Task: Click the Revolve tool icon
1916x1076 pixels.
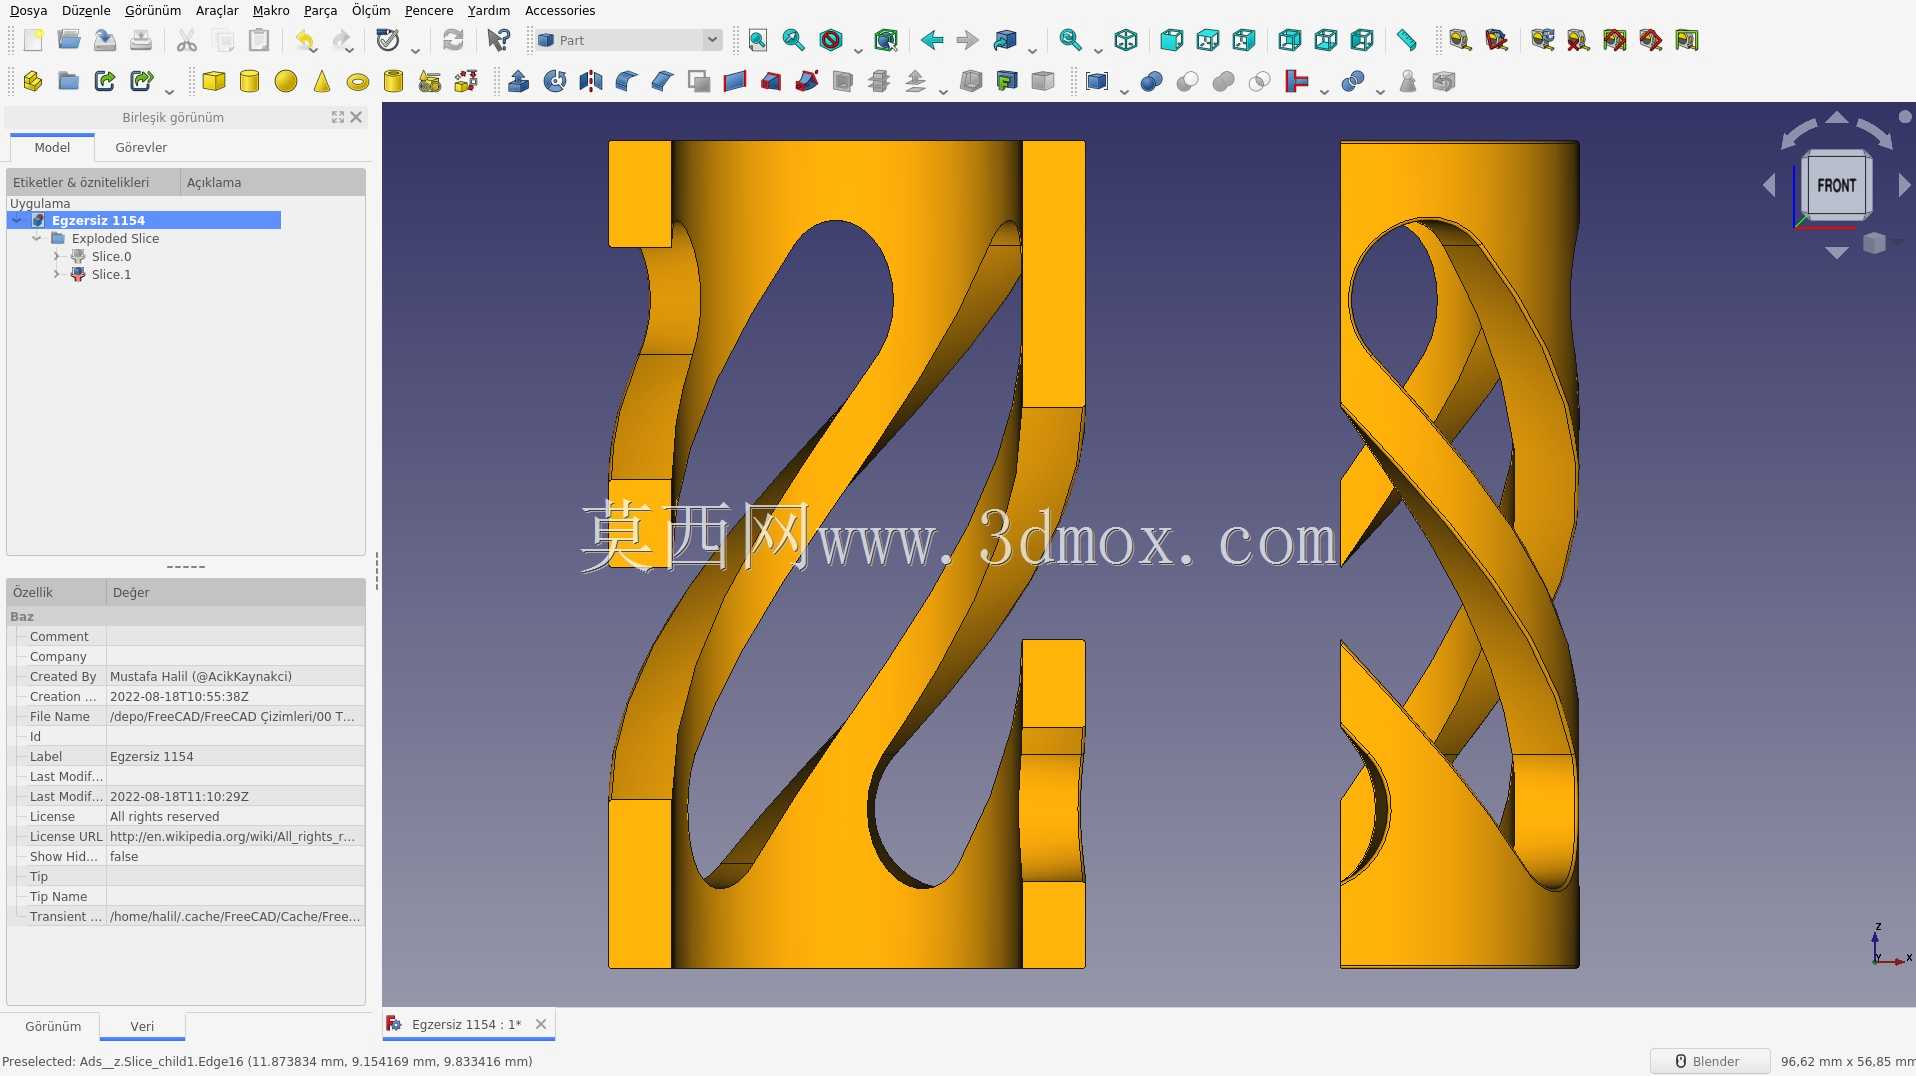Action: (x=555, y=81)
